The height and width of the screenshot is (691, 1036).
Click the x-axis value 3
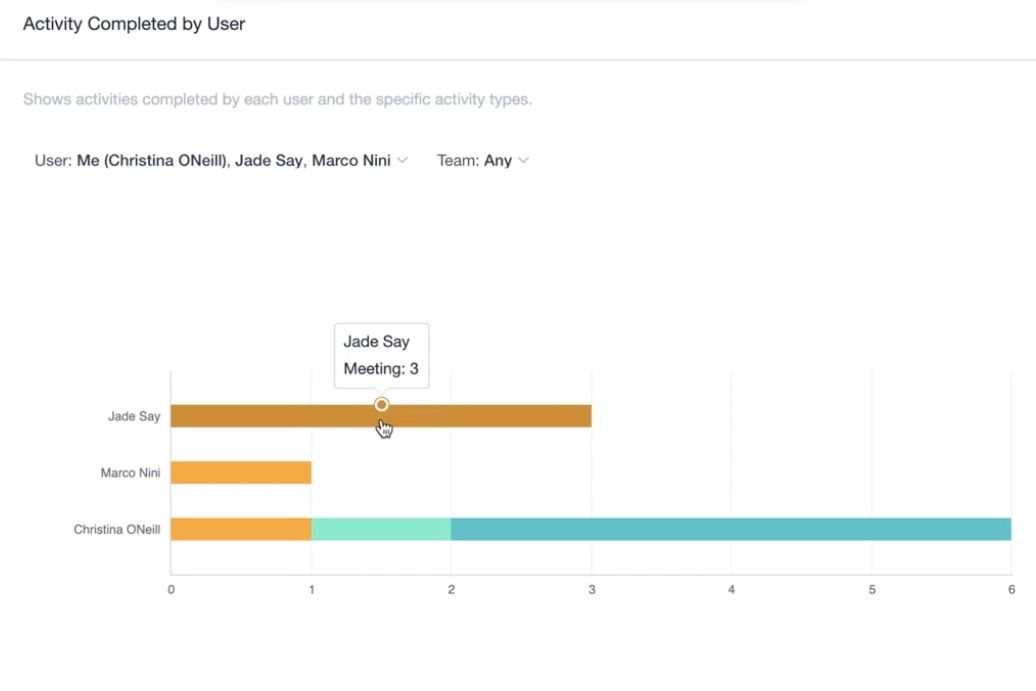[x=591, y=589]
